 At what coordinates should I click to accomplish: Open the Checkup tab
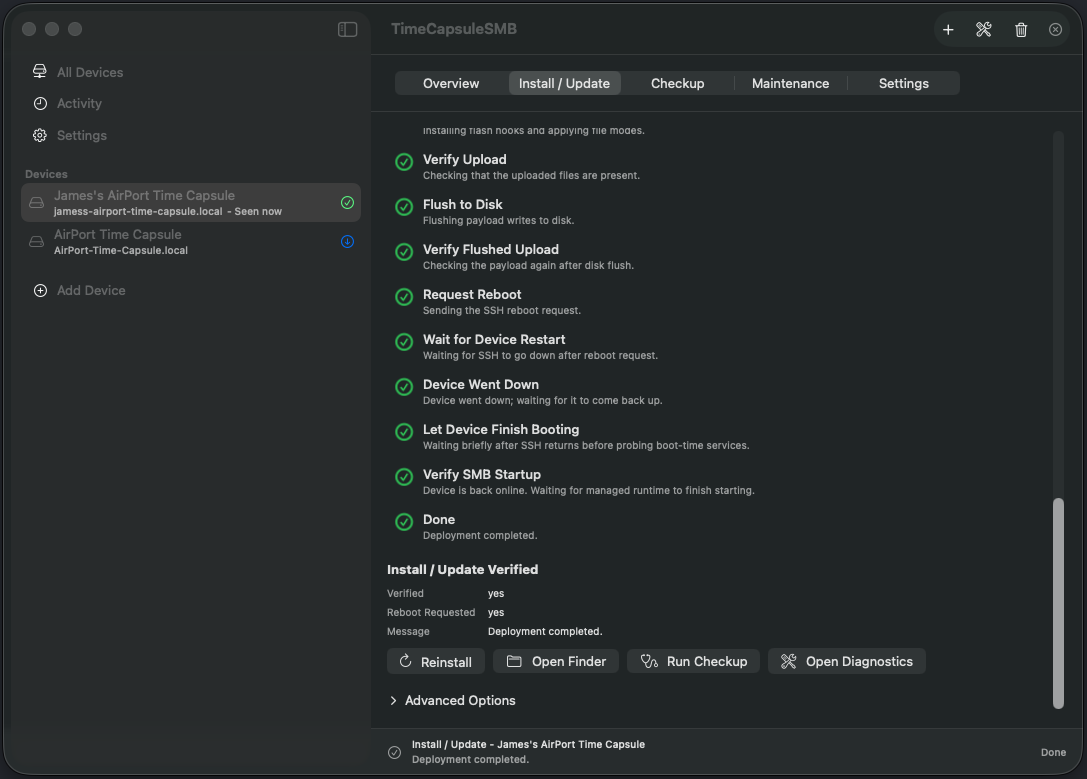click(x=677, y=83)
